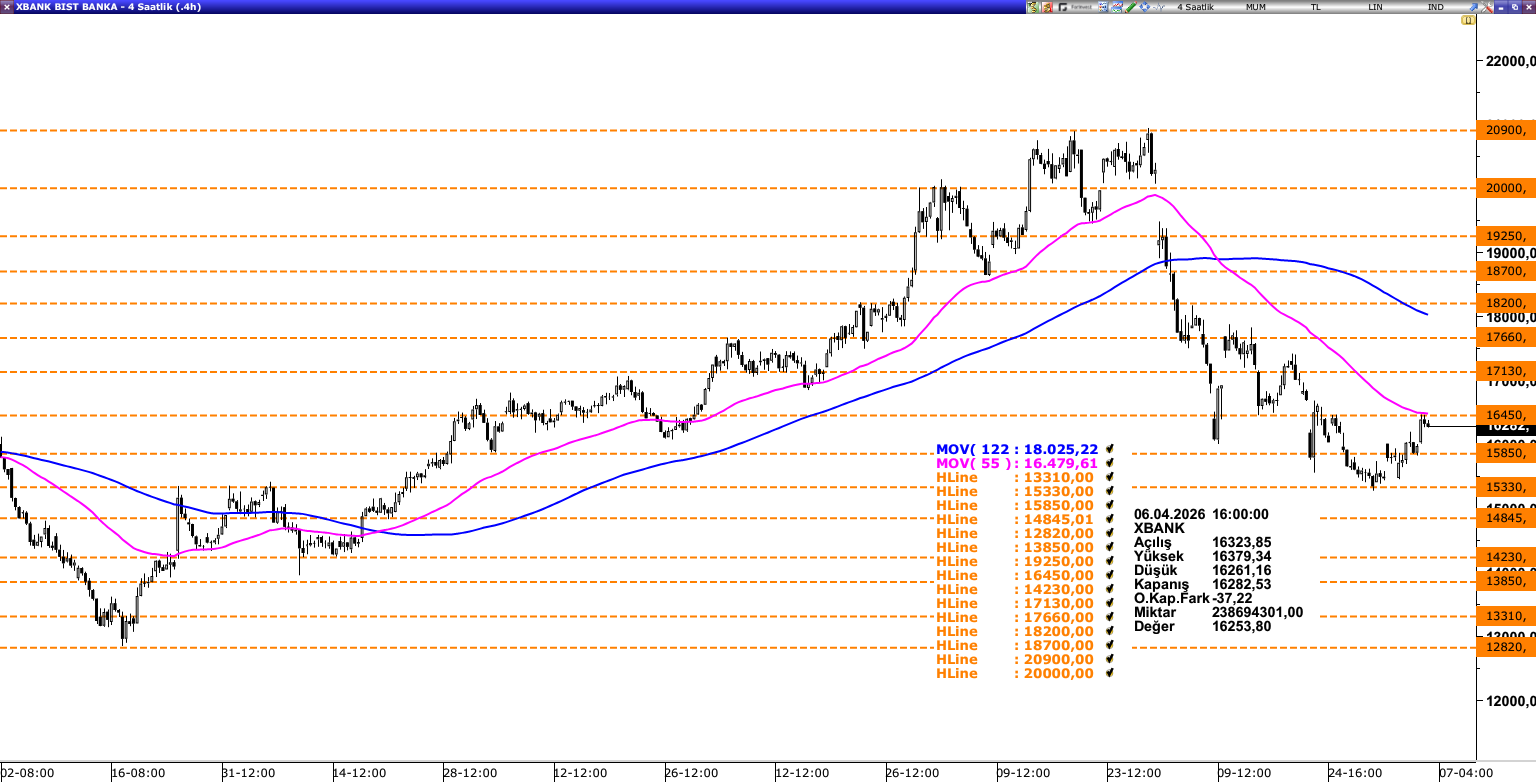Open the tools wrench icon
Image resolution: width=1536 pixels, height=782 pixels.
pos(1487,6)
